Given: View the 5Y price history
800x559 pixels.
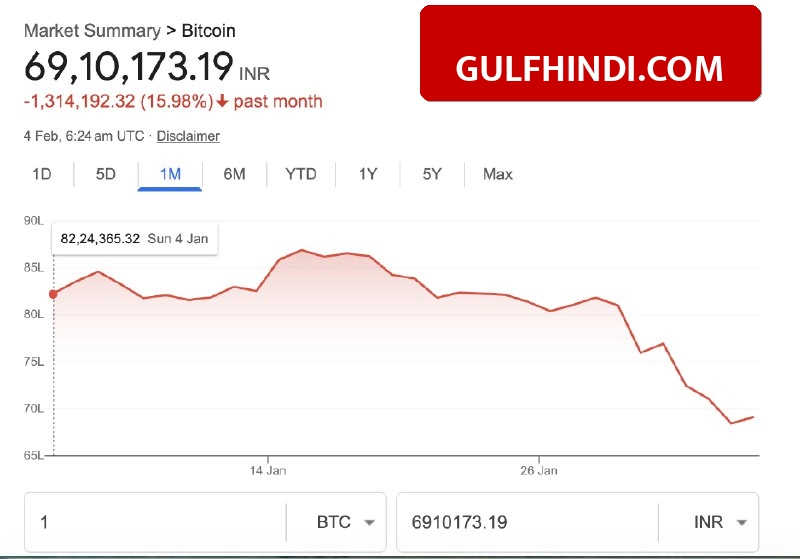Looking at the screenshot, I should coord(432,174).
